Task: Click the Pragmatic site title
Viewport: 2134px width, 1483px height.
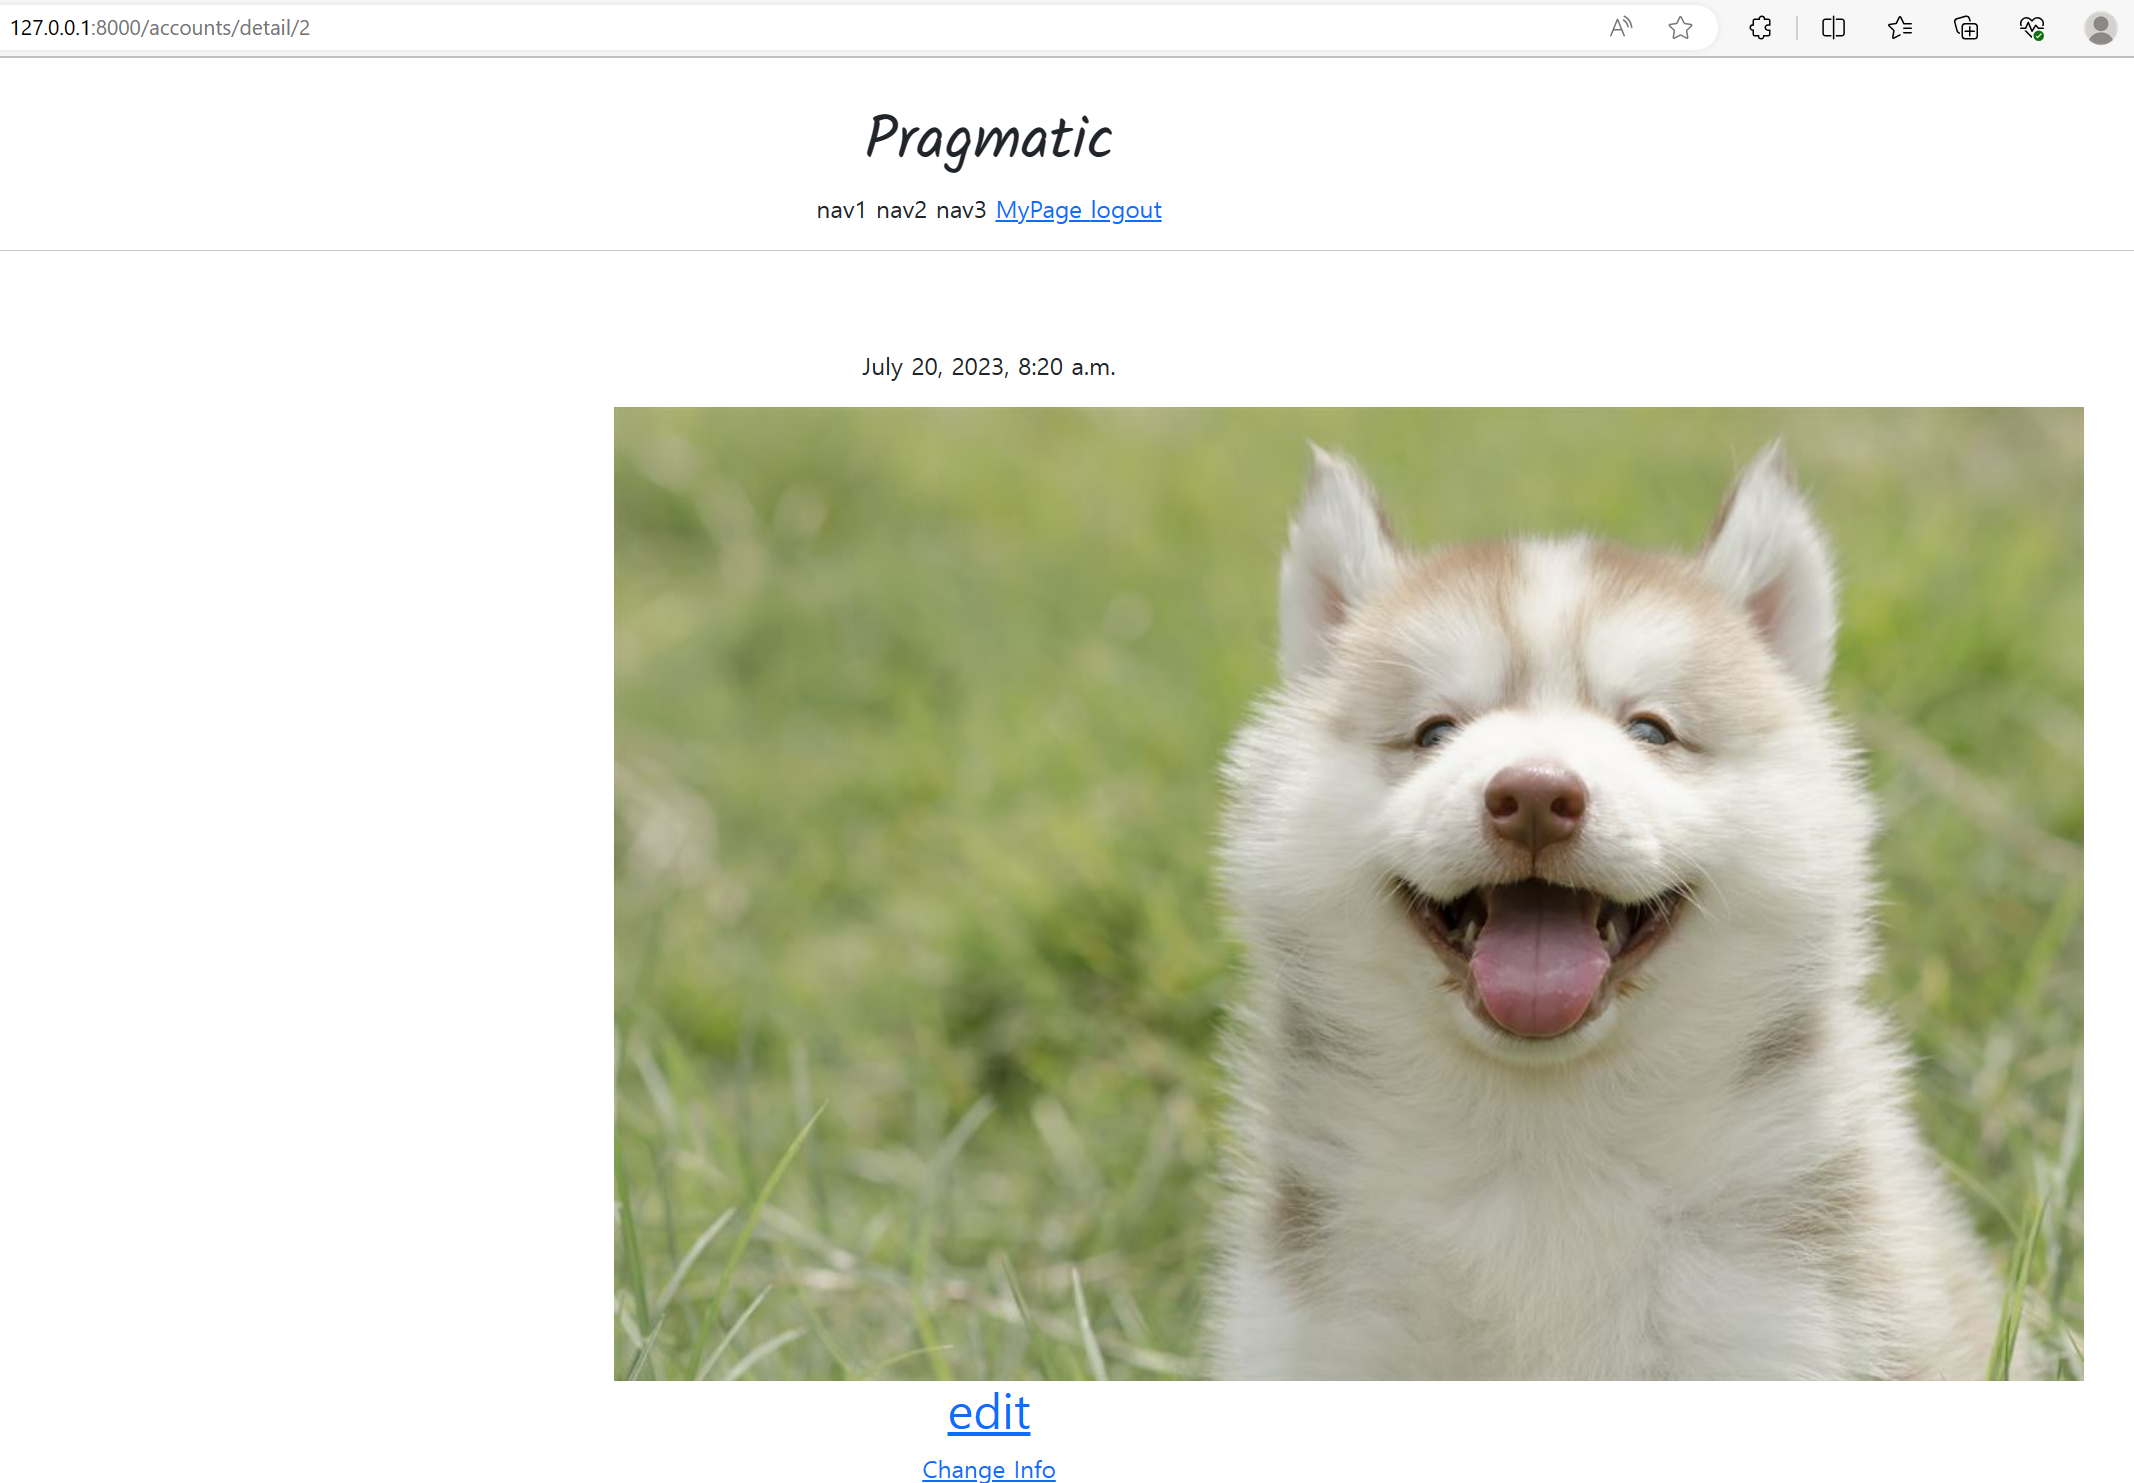Action: click(988, 138)
